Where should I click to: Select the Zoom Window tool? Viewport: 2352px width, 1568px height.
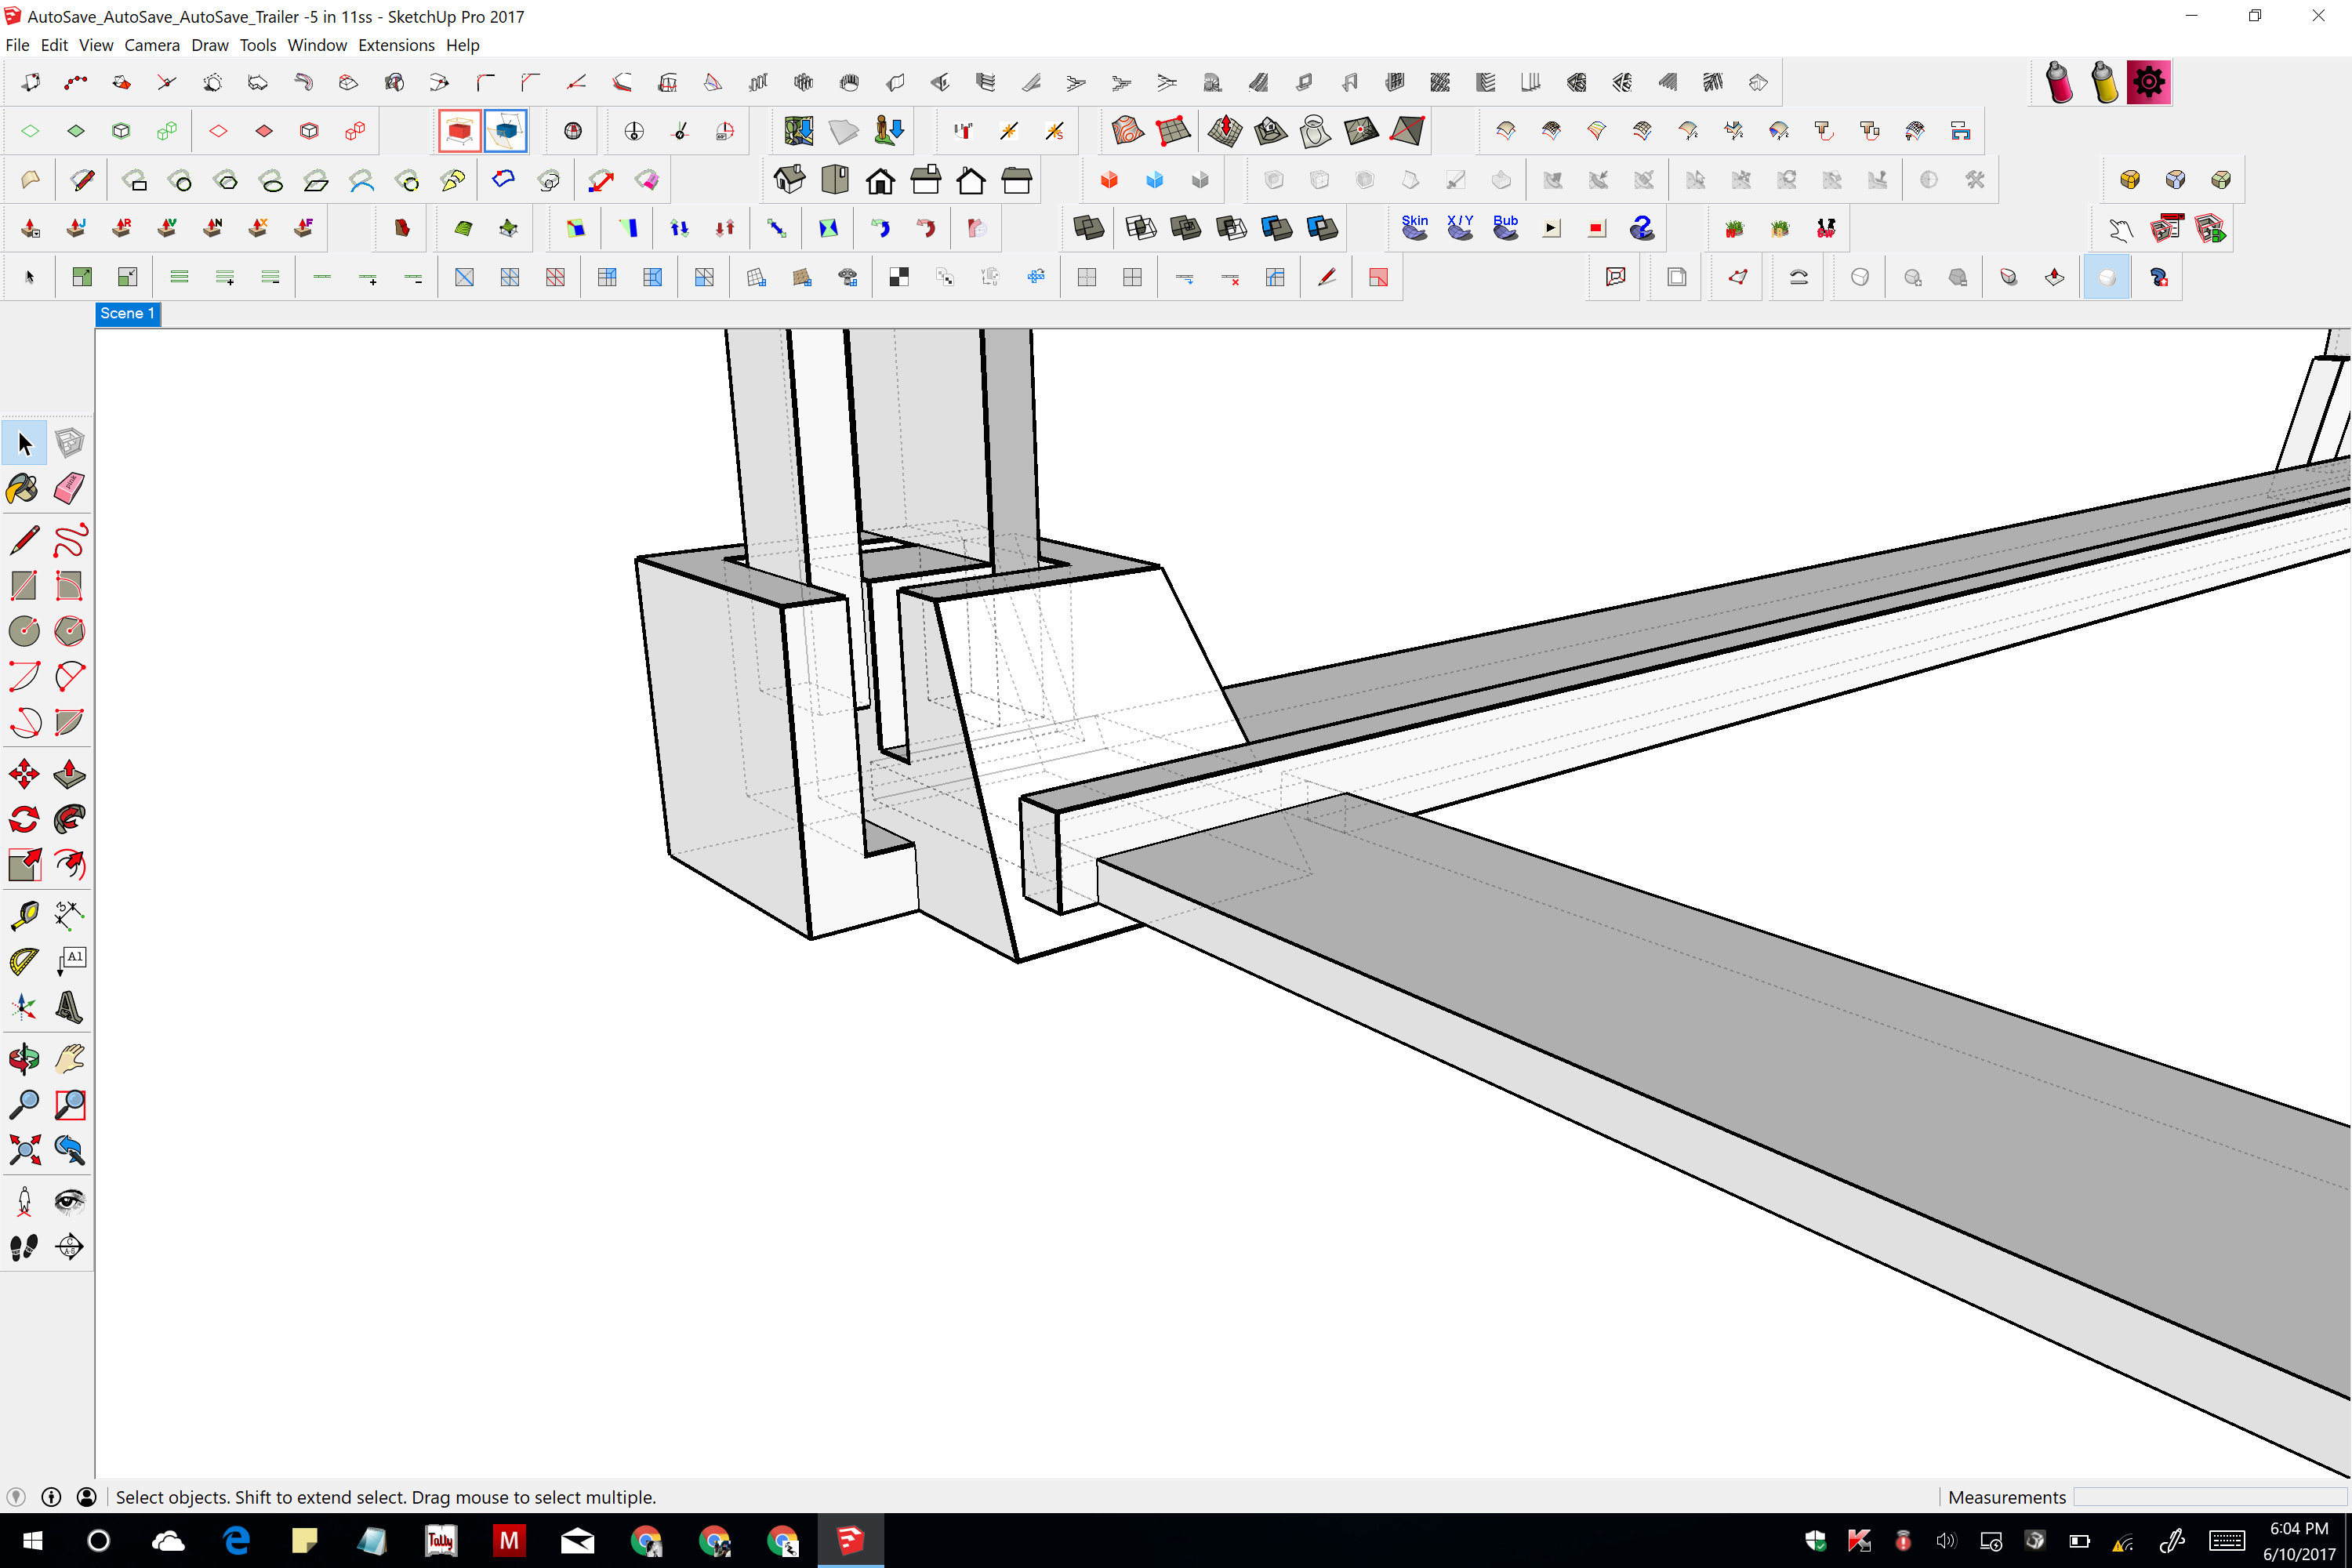[69, 1104]
